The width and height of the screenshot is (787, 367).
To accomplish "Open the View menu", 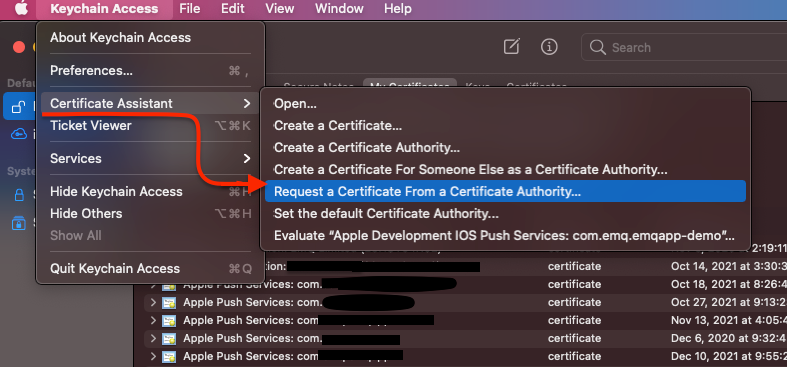I will [280, 9].
